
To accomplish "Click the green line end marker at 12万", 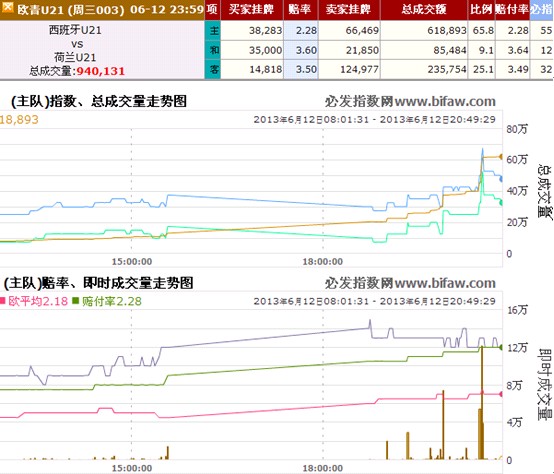I will [501, 348].
